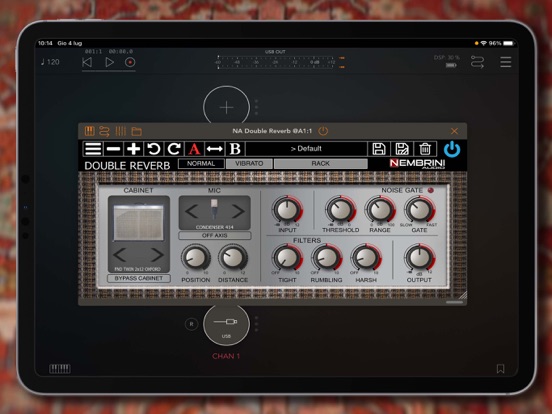The width and height of the screenshot is (552, 414).
Task: Click the GATE speed knob
Action: [x=419, y=210]
